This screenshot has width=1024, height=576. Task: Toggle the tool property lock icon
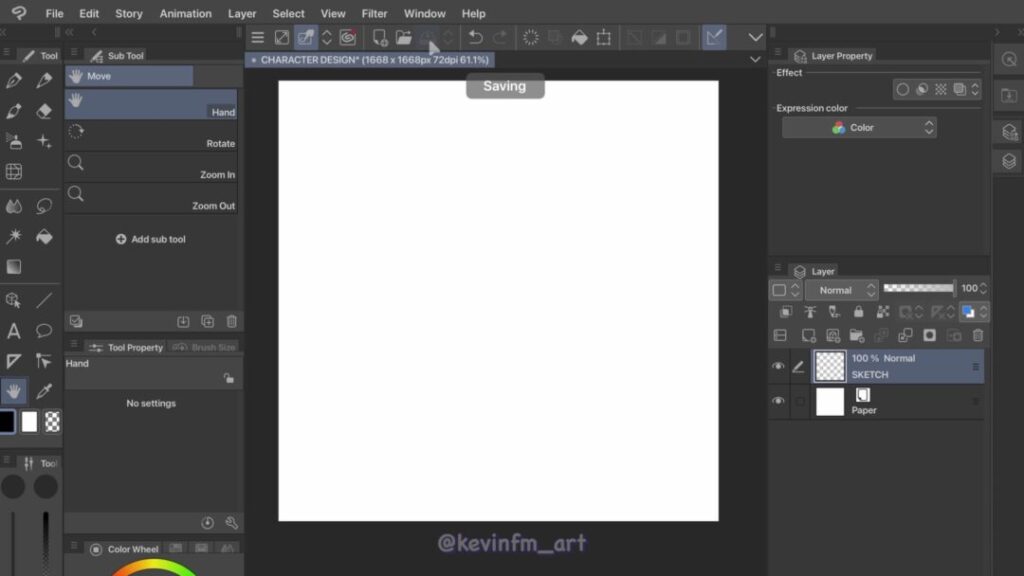tap(229, 379)
